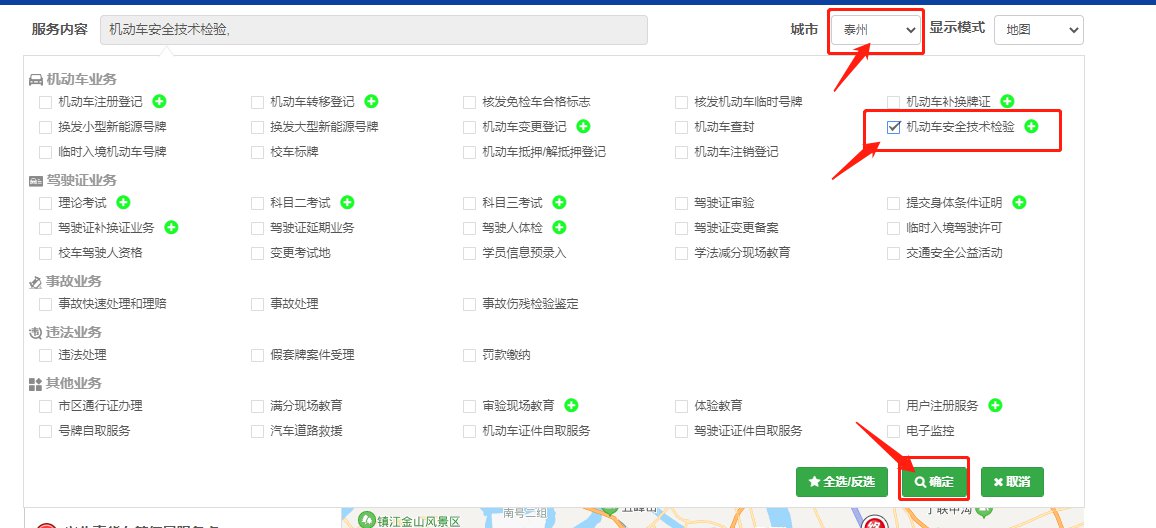The image size is (1156, 528).
Task: Select the 事故处理 checkbox
Action: pyautogui.click(x=258, y=304)
